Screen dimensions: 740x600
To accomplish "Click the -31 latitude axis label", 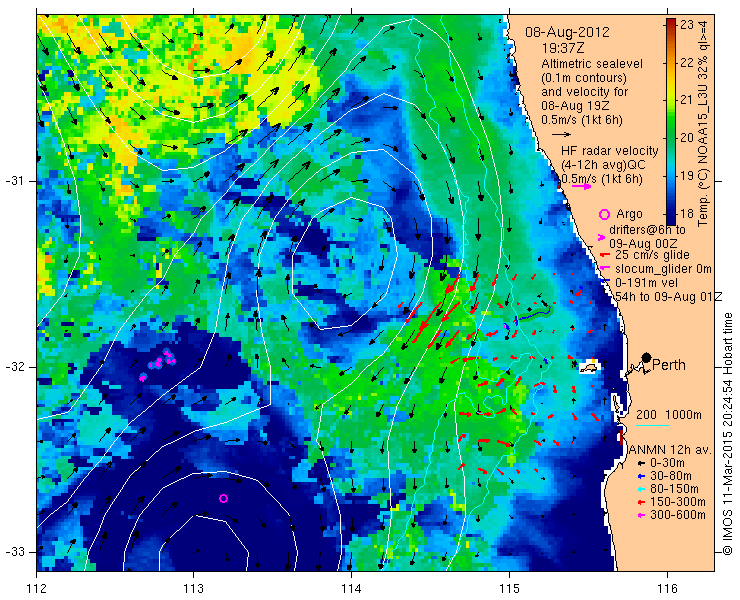I will (x=16, y=181).
